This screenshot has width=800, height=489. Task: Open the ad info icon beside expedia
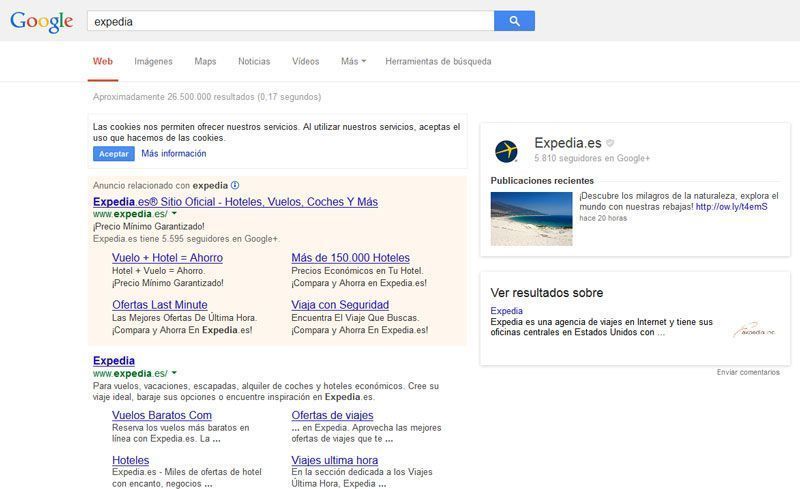pyautogui.click(x=235, y=185)
